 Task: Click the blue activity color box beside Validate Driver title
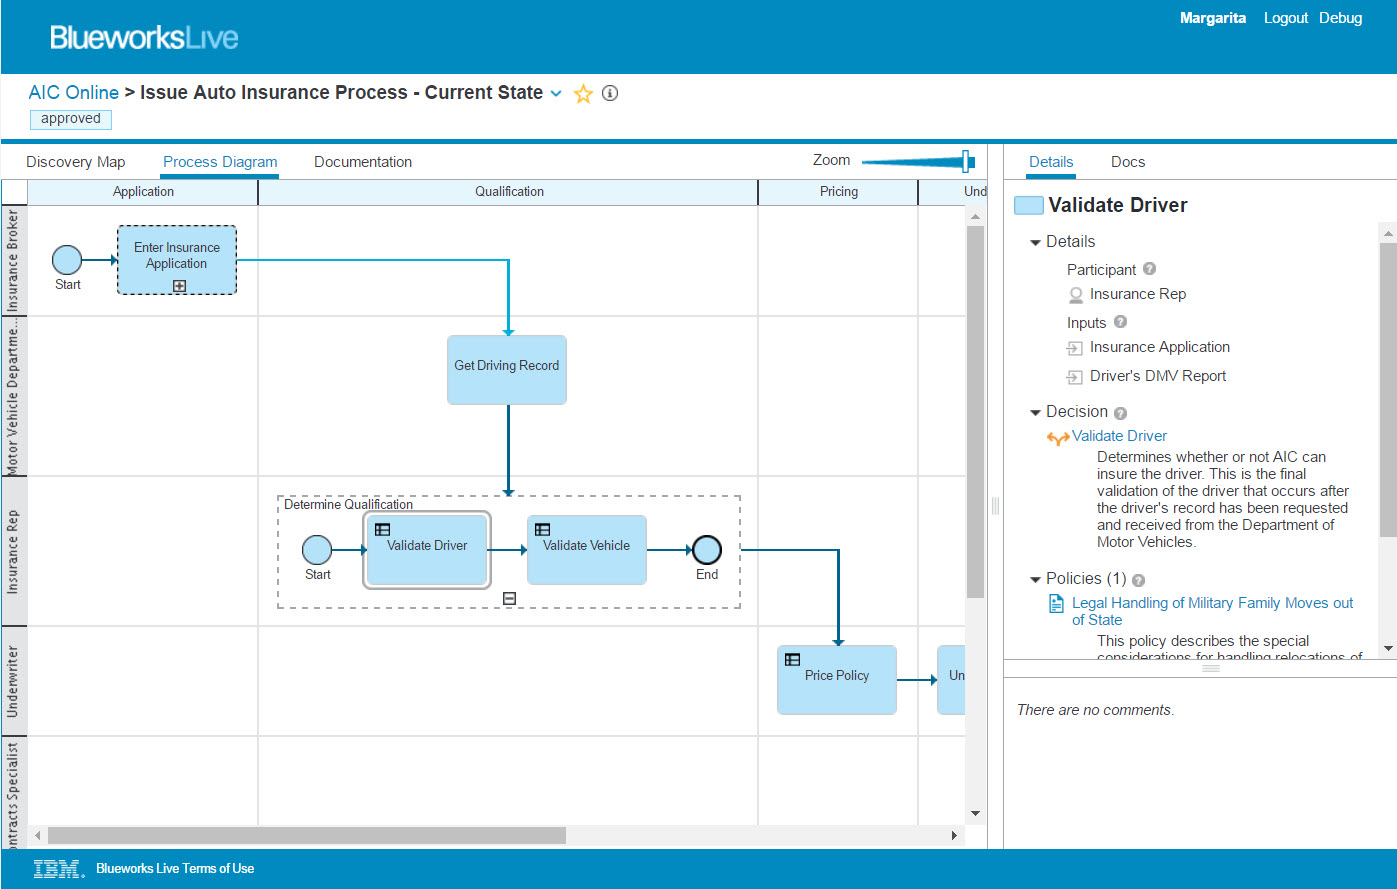[1028, 206]
